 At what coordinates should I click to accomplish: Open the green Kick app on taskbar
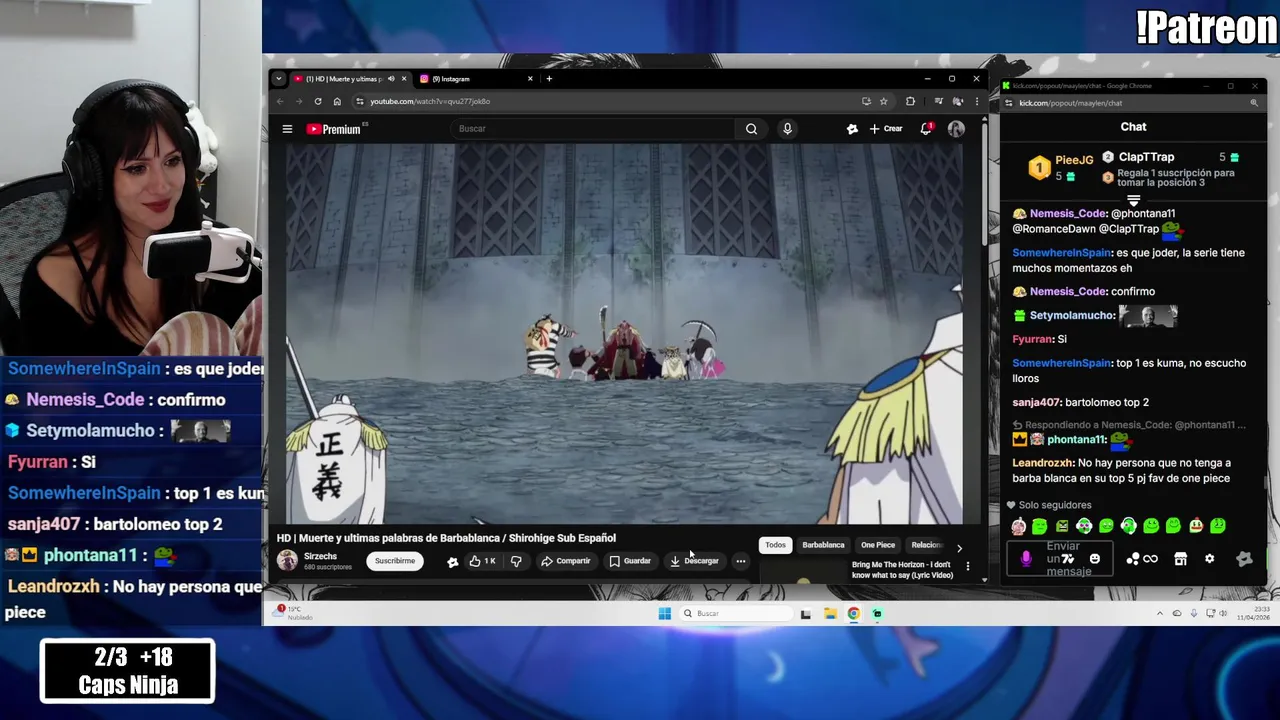tap(877, 613)
